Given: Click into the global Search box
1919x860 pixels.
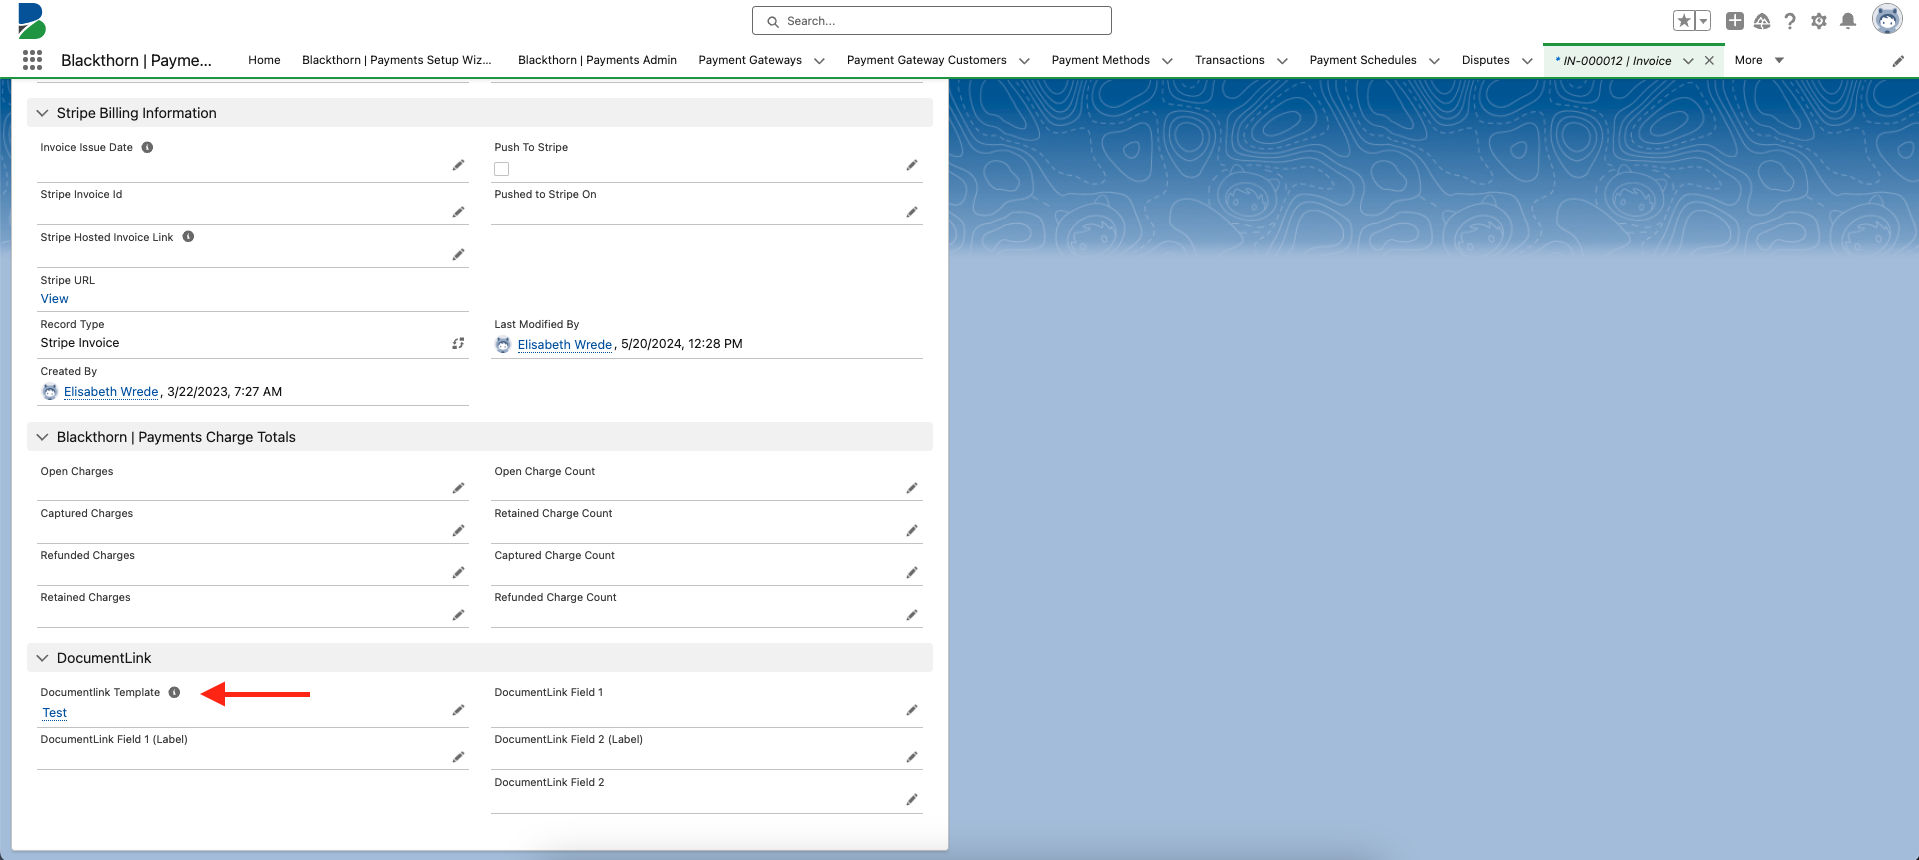Looking at the screenshot, I should (x=931, y=21).
